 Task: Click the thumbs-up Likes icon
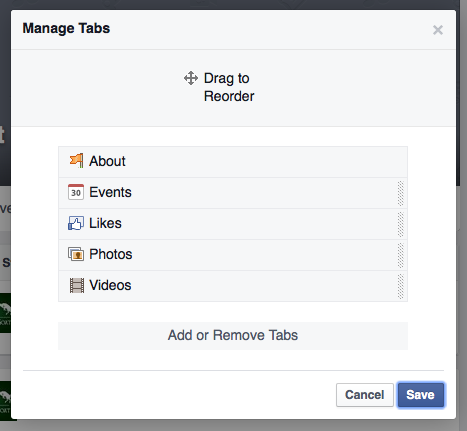tap(76, 223)
